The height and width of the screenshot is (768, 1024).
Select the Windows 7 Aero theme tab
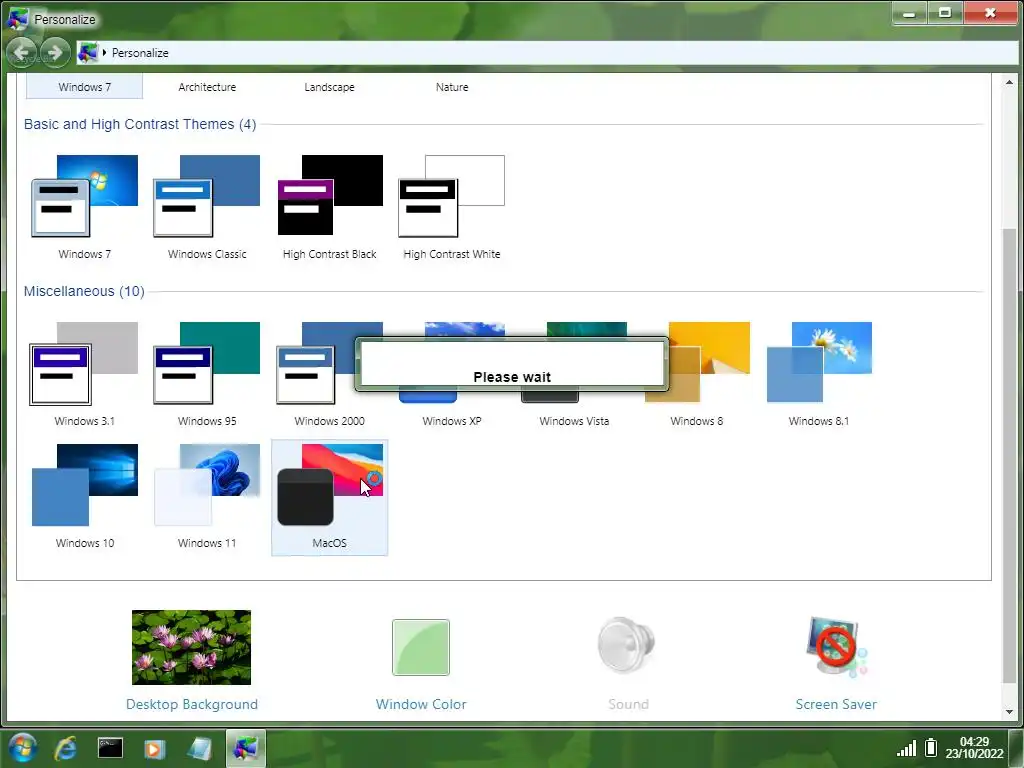(x=84, y=87)
